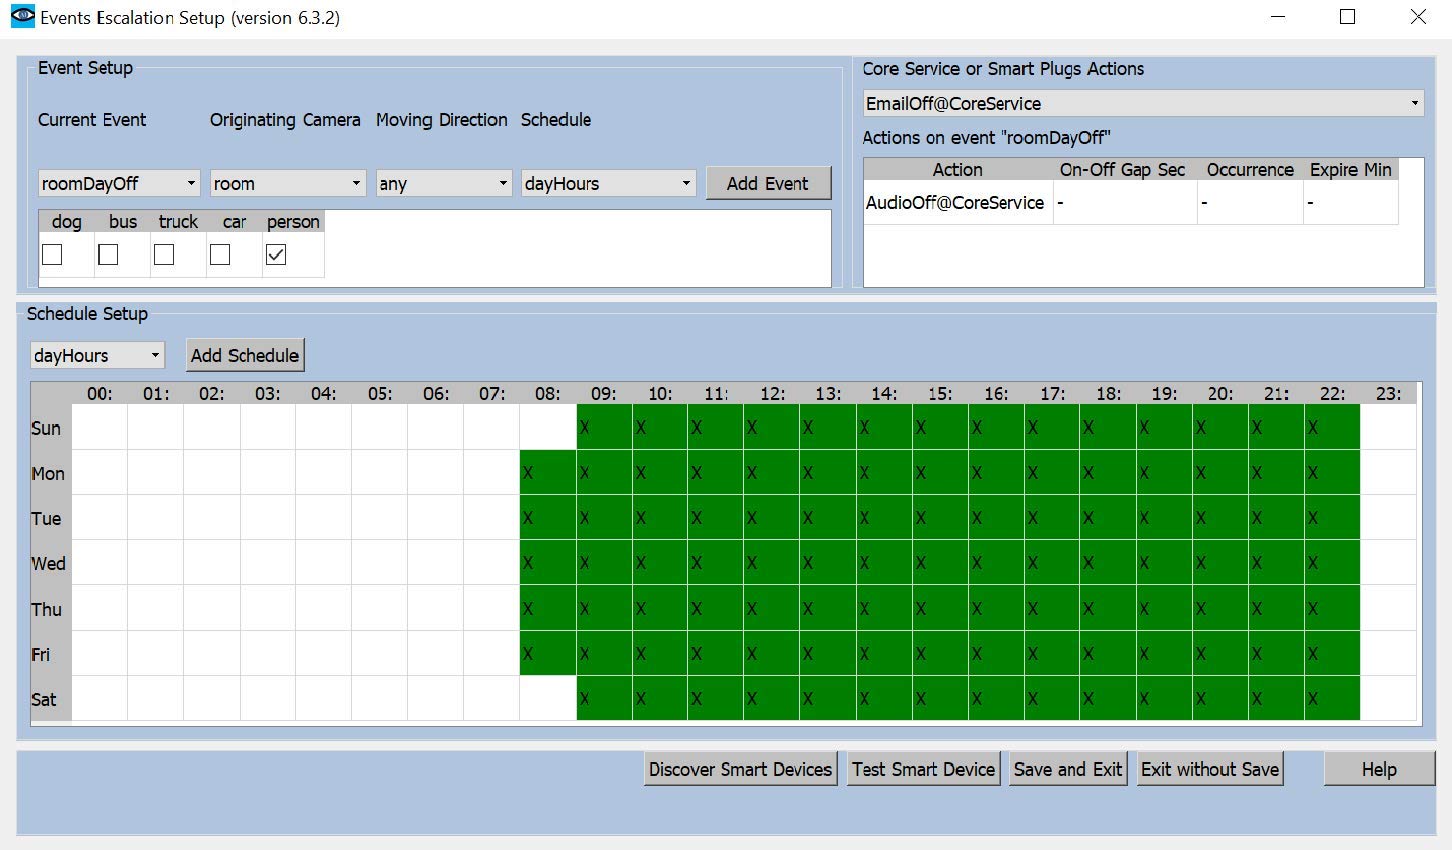Viewport: 1452px width, 850px height.
Task: Expand the Originating Camera dropdown
Action: (x=287, y=183)
